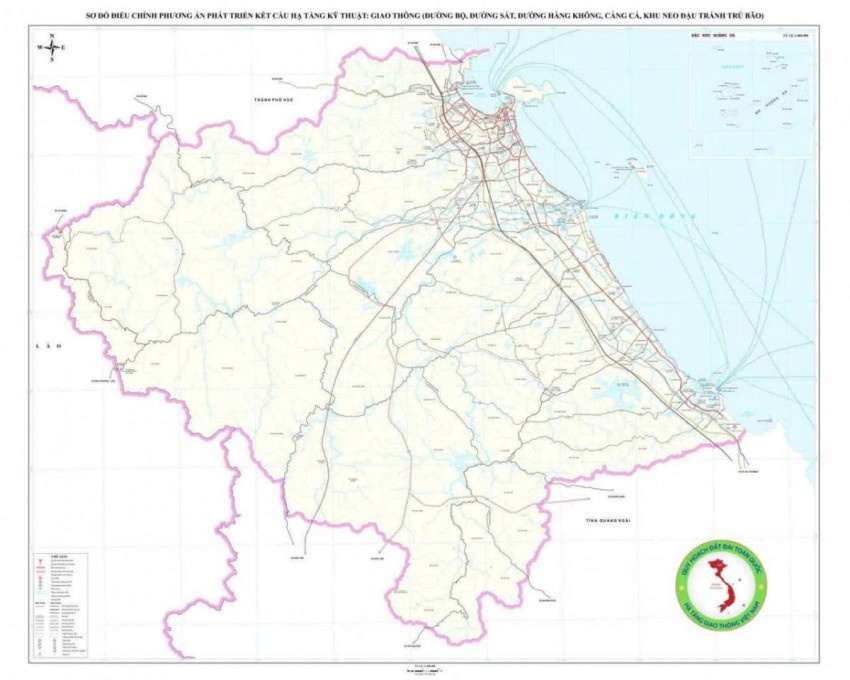The height and width of the screenshot is (680, 850).
Task: Click the compass rose in the top-left corner
Action: (51, 48)
